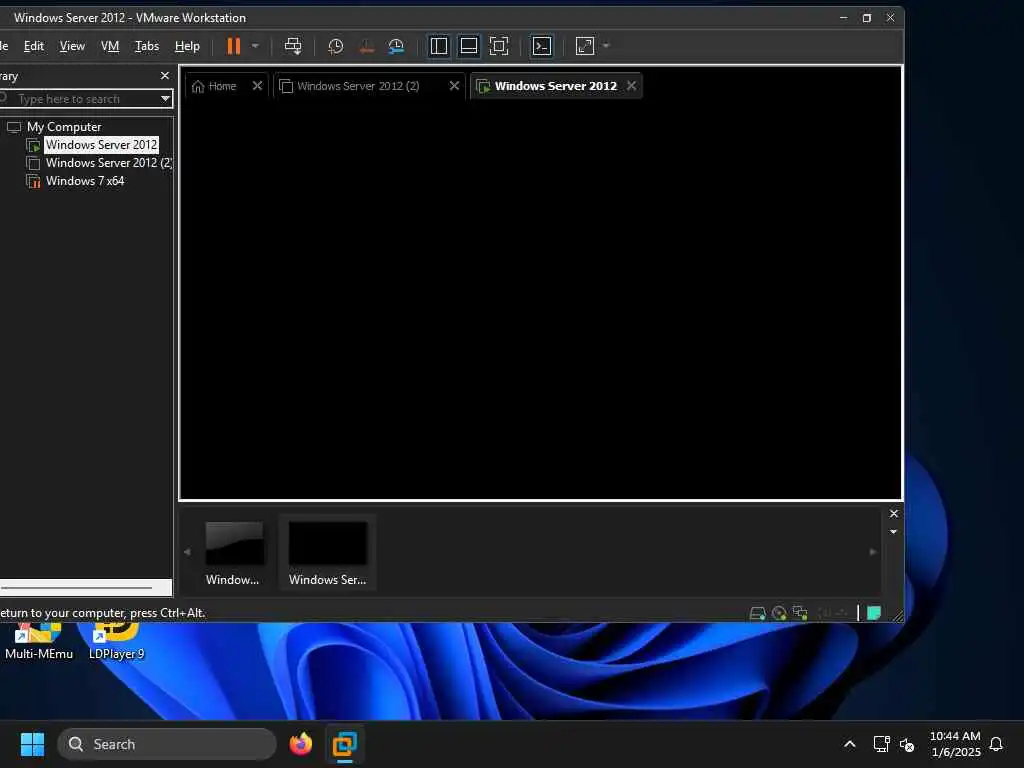Click the taskbar Search box
Viewport: 1024px width, 768px height.
click(167, 744)
